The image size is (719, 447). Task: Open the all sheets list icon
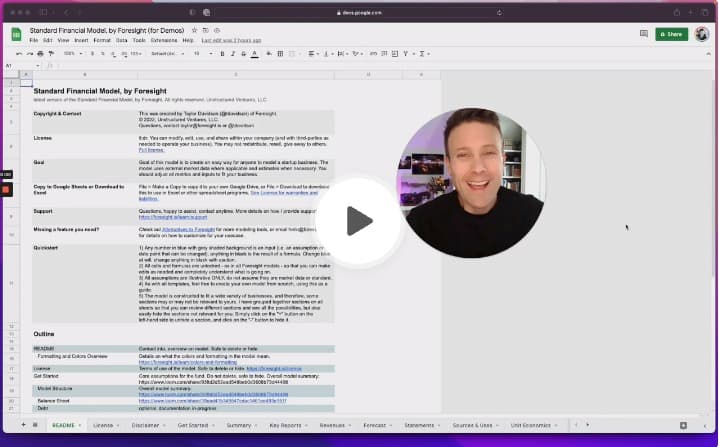click(35, 425)
